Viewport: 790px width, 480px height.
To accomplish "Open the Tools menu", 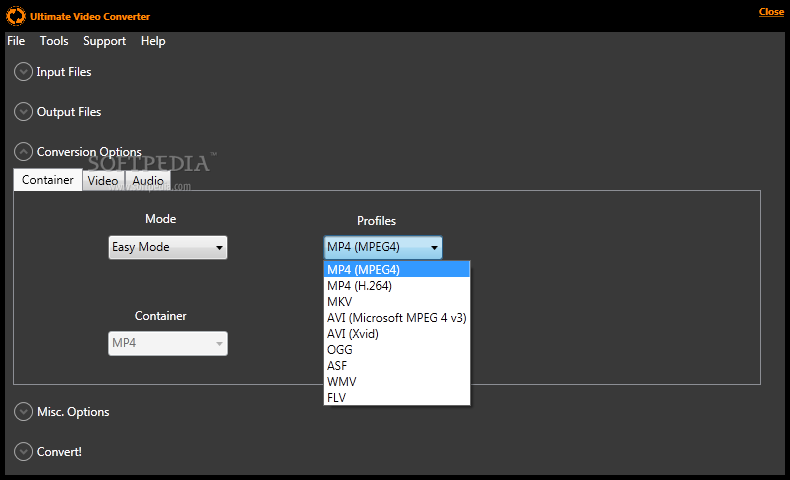I will pos(54,41).
